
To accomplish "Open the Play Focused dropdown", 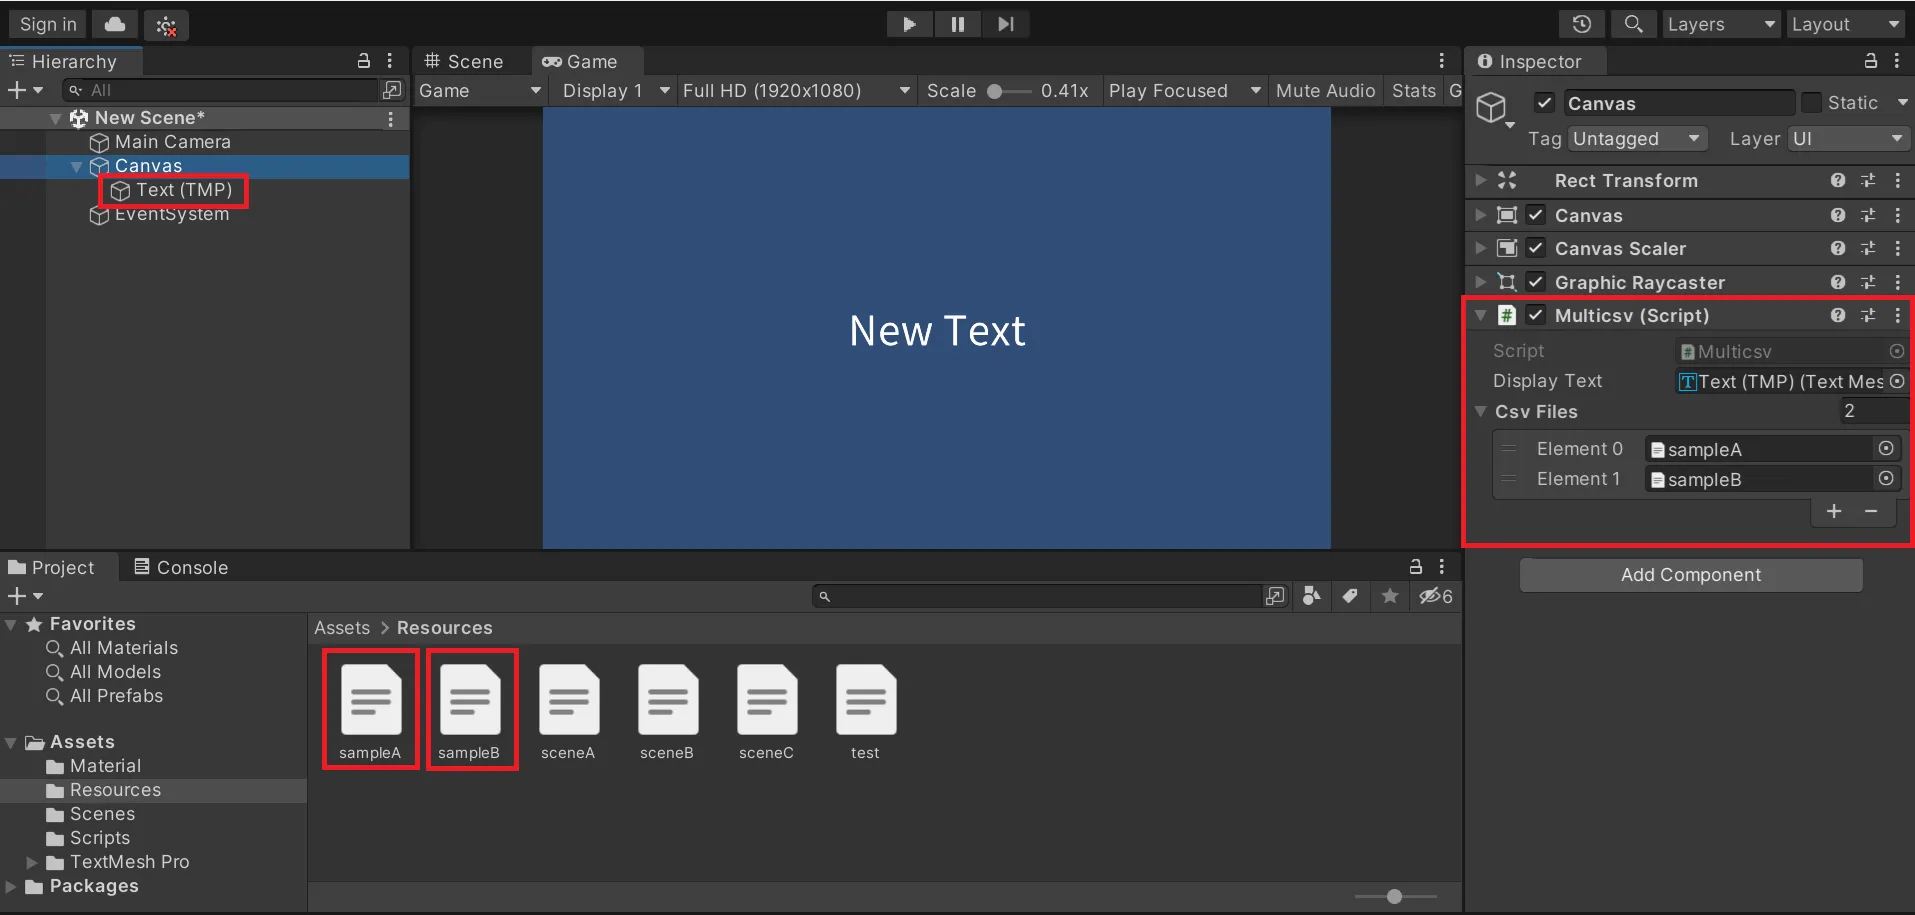I will point(1184,91).
